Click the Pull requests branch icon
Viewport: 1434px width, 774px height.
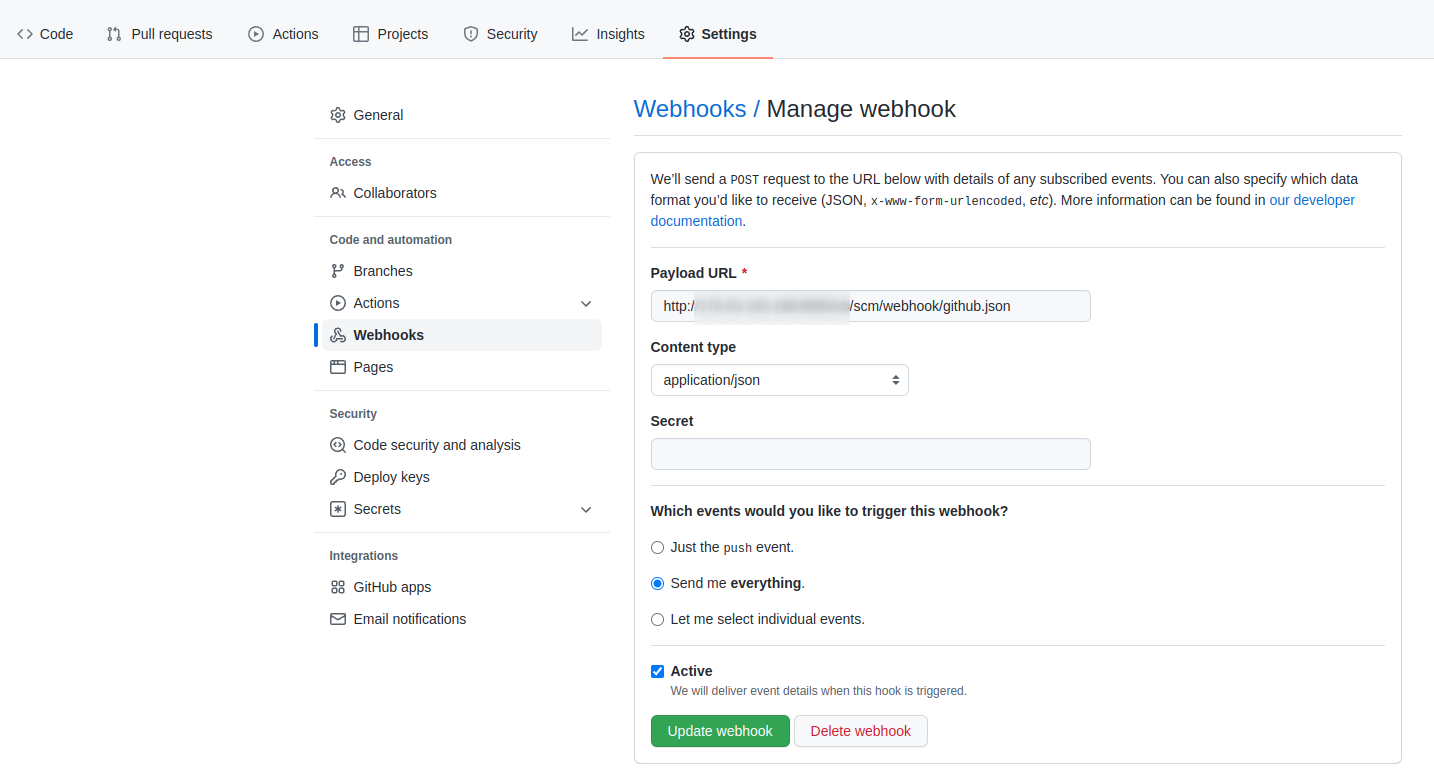coord(114,34)
